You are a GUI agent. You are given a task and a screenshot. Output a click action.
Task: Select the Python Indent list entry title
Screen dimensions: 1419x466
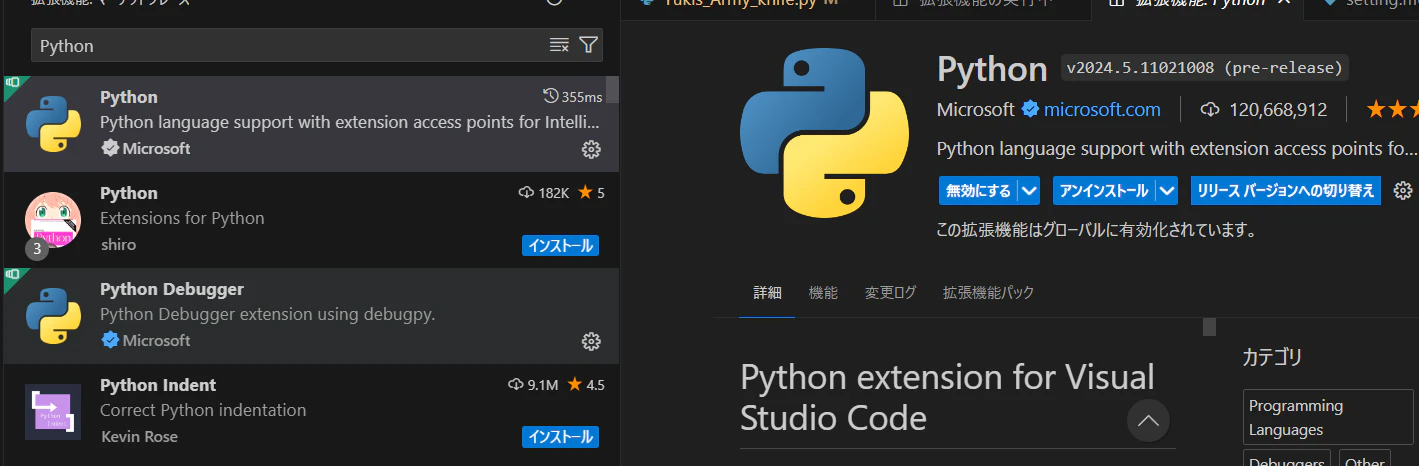[x=158, y=385]
